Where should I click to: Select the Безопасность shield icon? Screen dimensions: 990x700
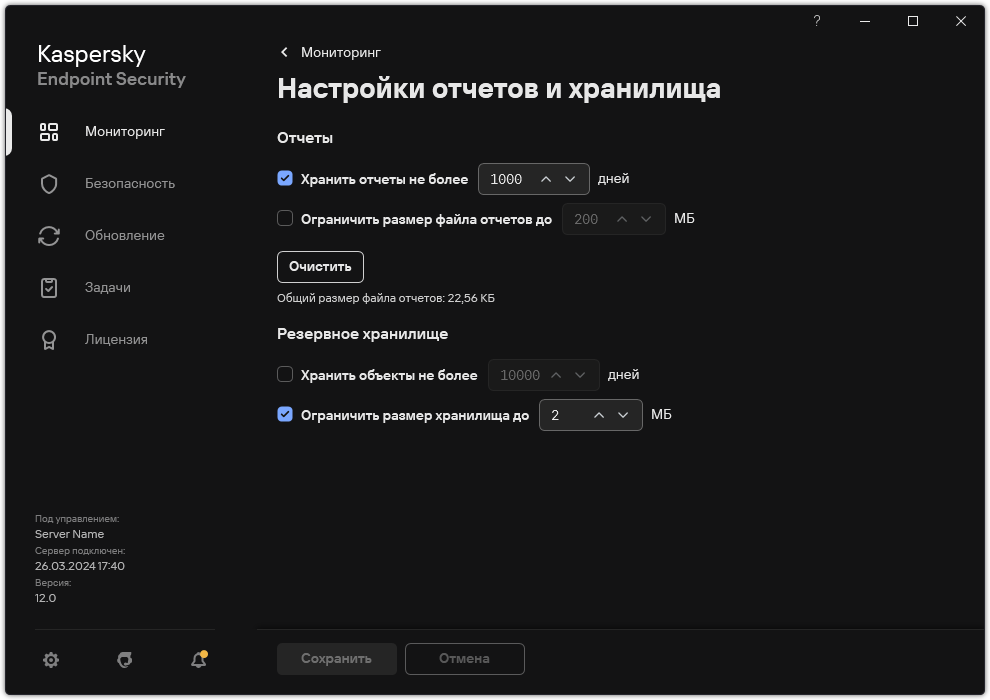pos(48,183)
